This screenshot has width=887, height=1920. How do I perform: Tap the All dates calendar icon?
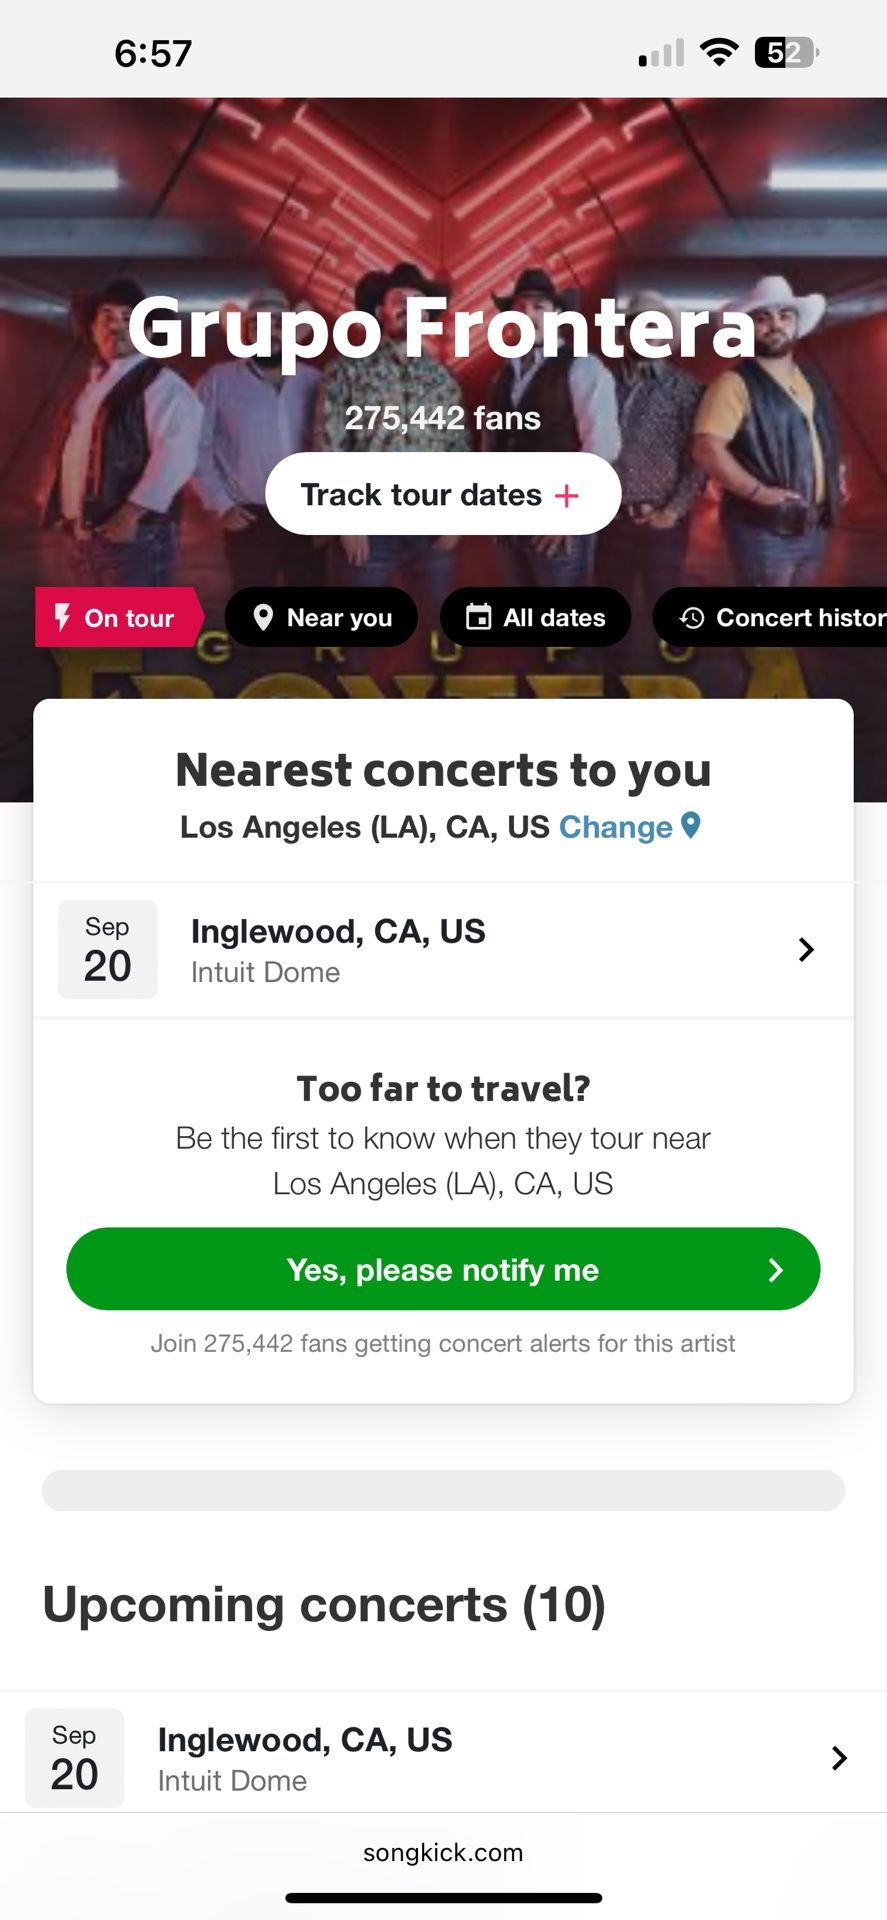(x=479, y=617)
